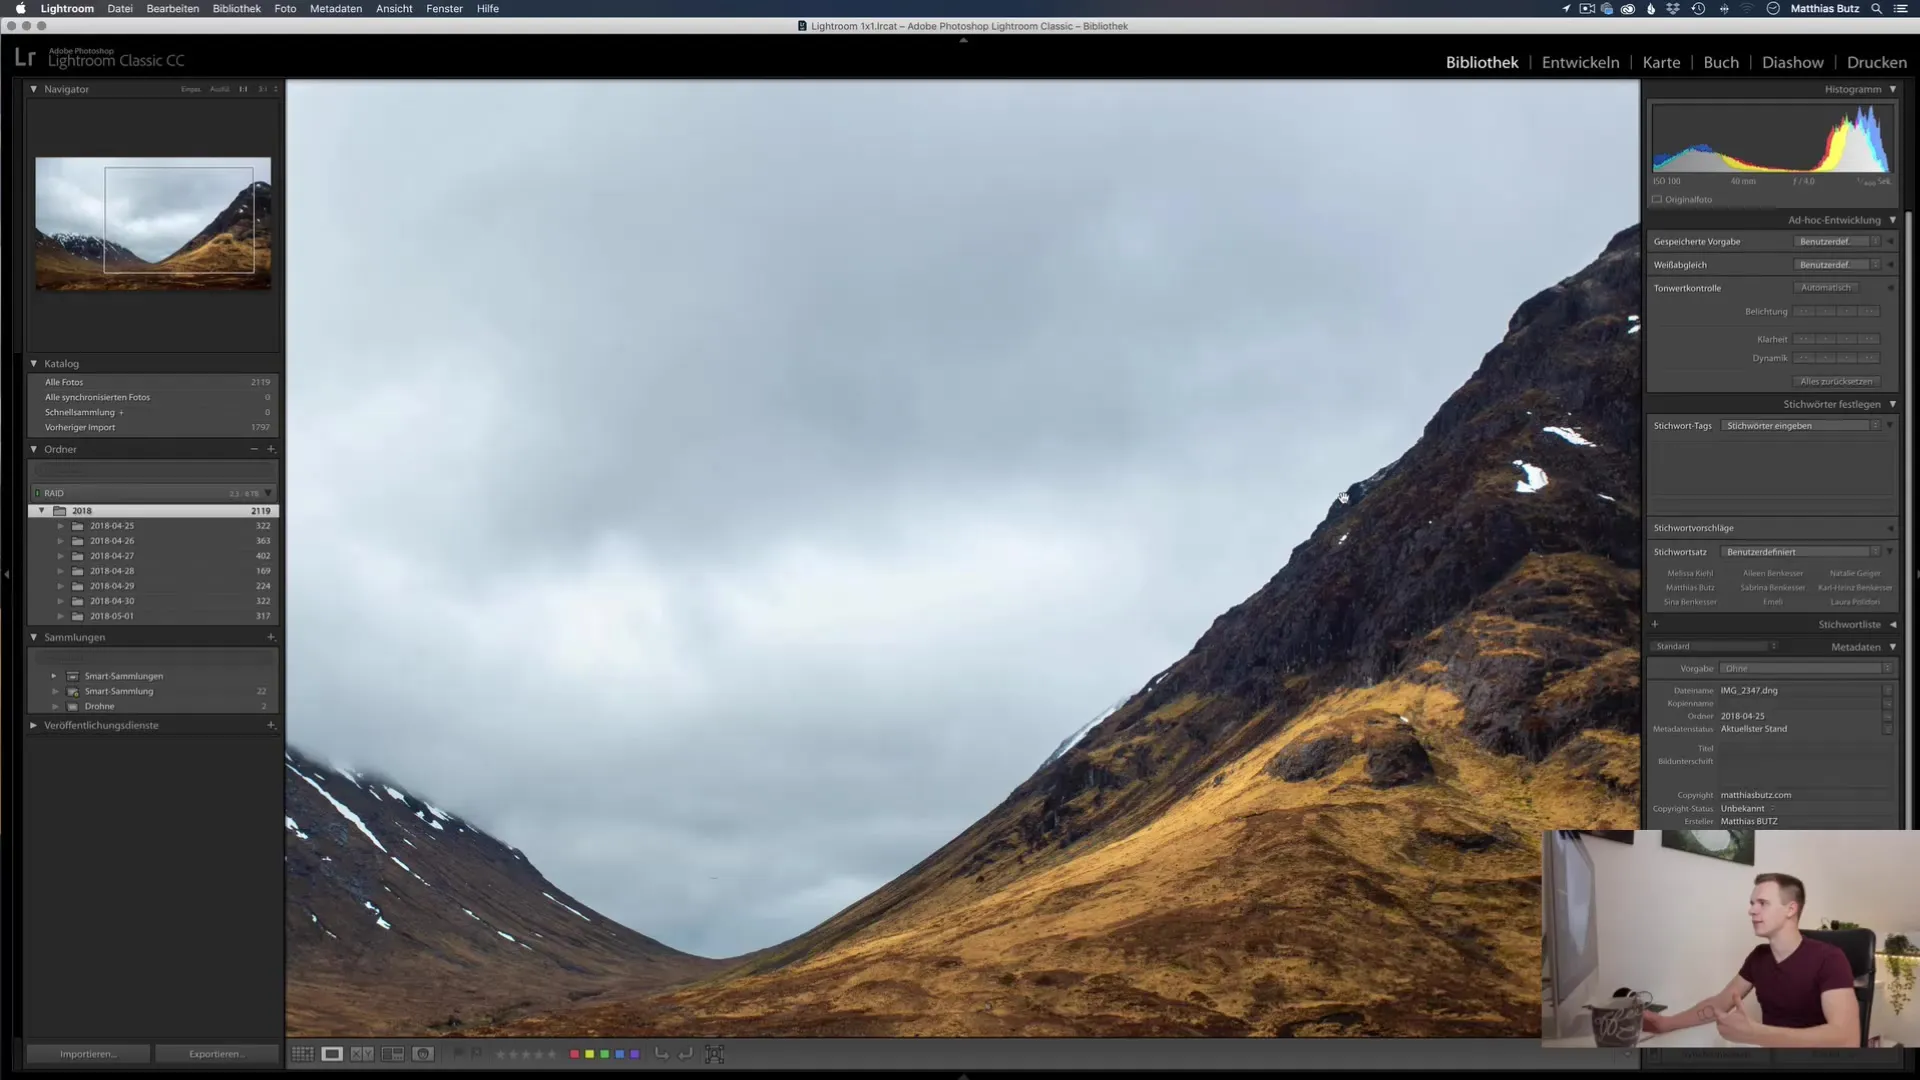This screenshot has height=1080, width=1920.
Task: Switch to the Karte module
Action: (x=1661, y=62)
